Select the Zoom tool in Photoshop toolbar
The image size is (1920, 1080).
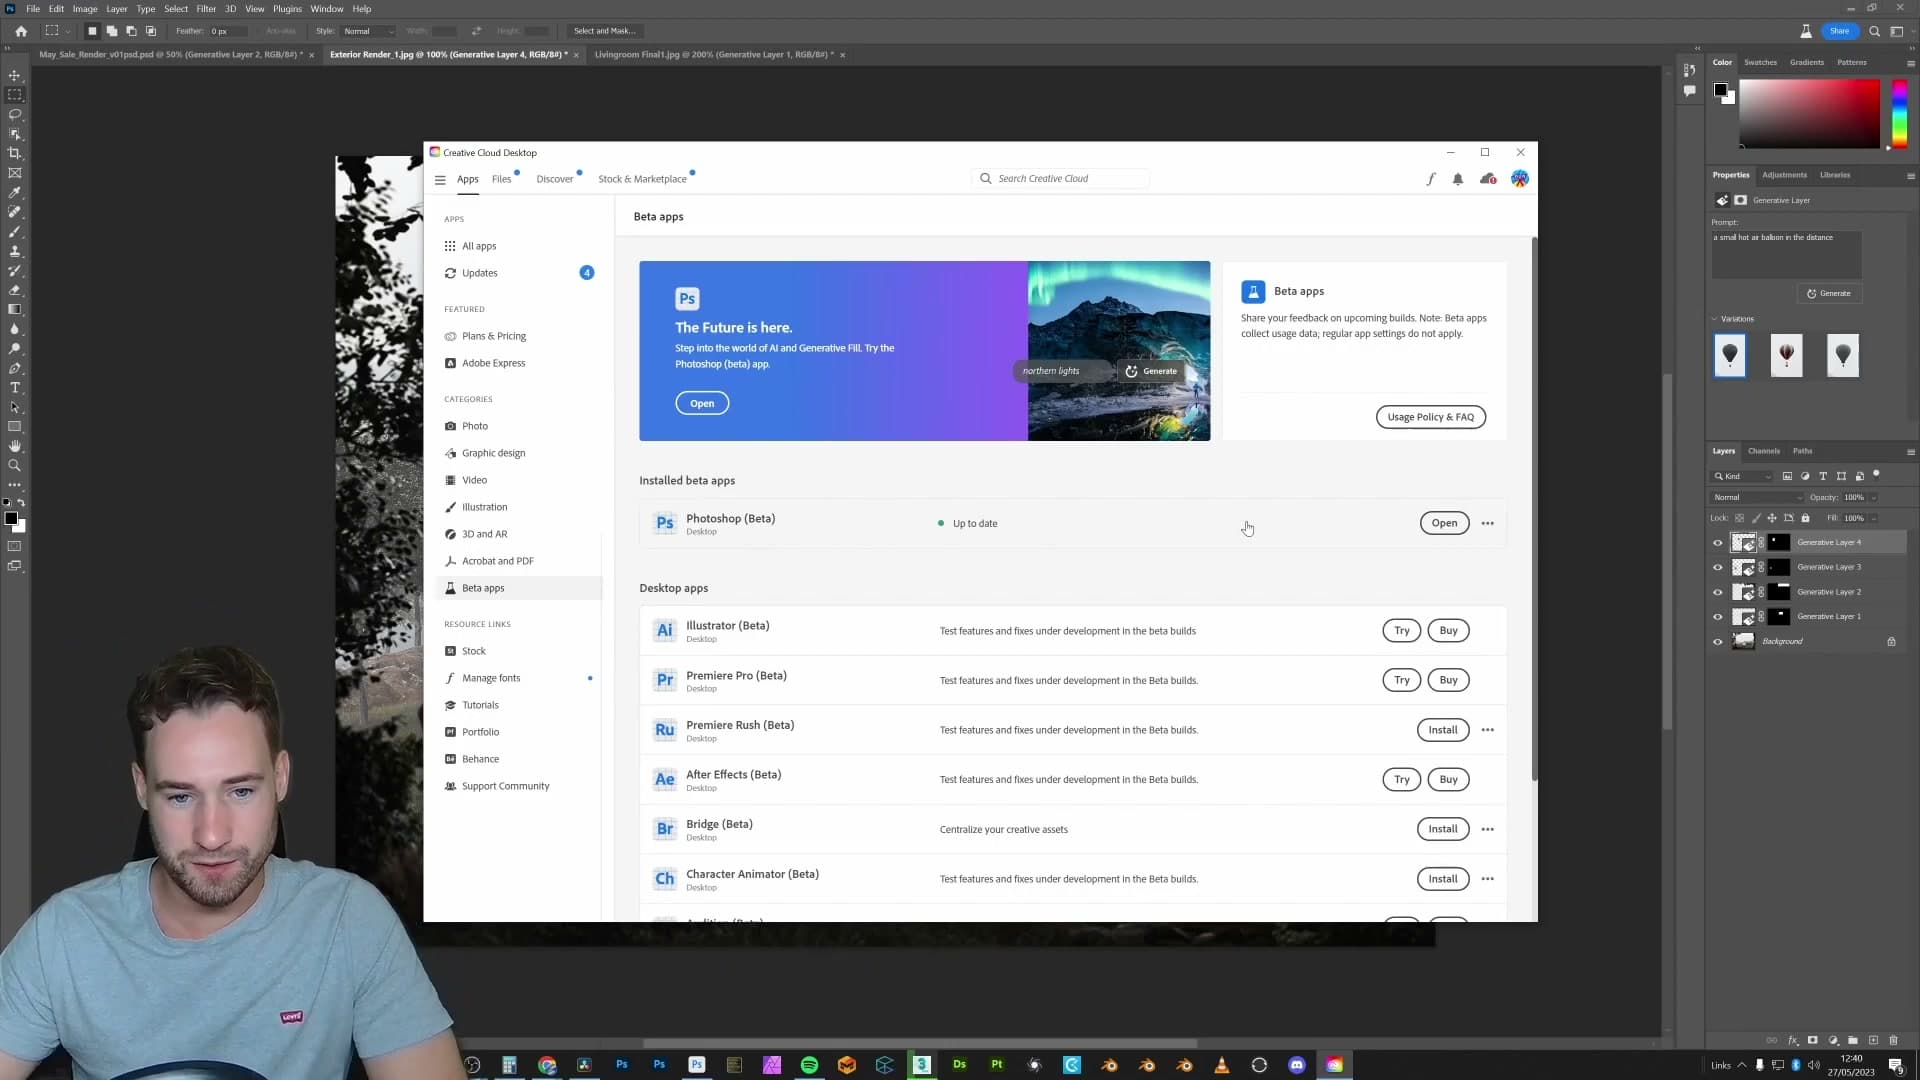pyautogui.click(x=14, y=465)
